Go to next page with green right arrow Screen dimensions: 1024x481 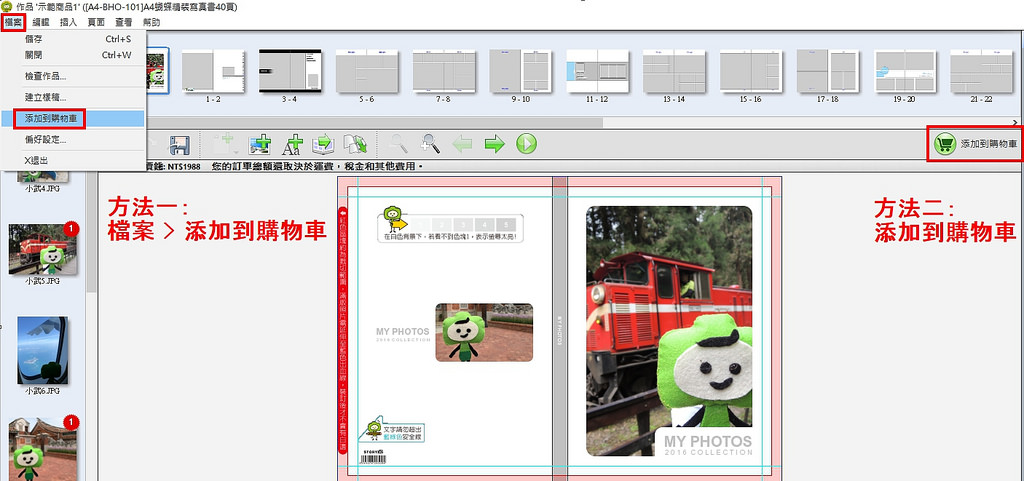[494, 145]
